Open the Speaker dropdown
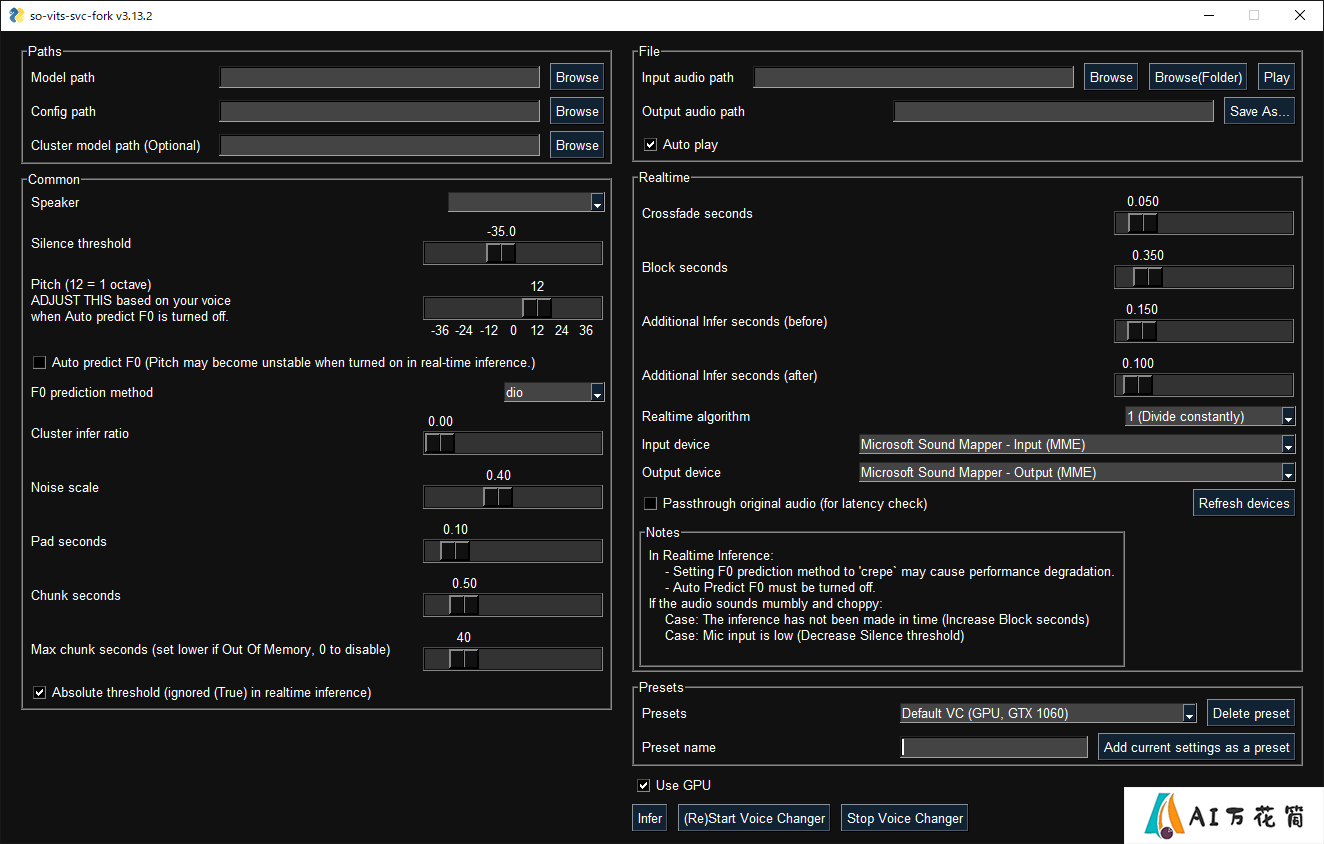1324x844 pixels. pos(598,203)
